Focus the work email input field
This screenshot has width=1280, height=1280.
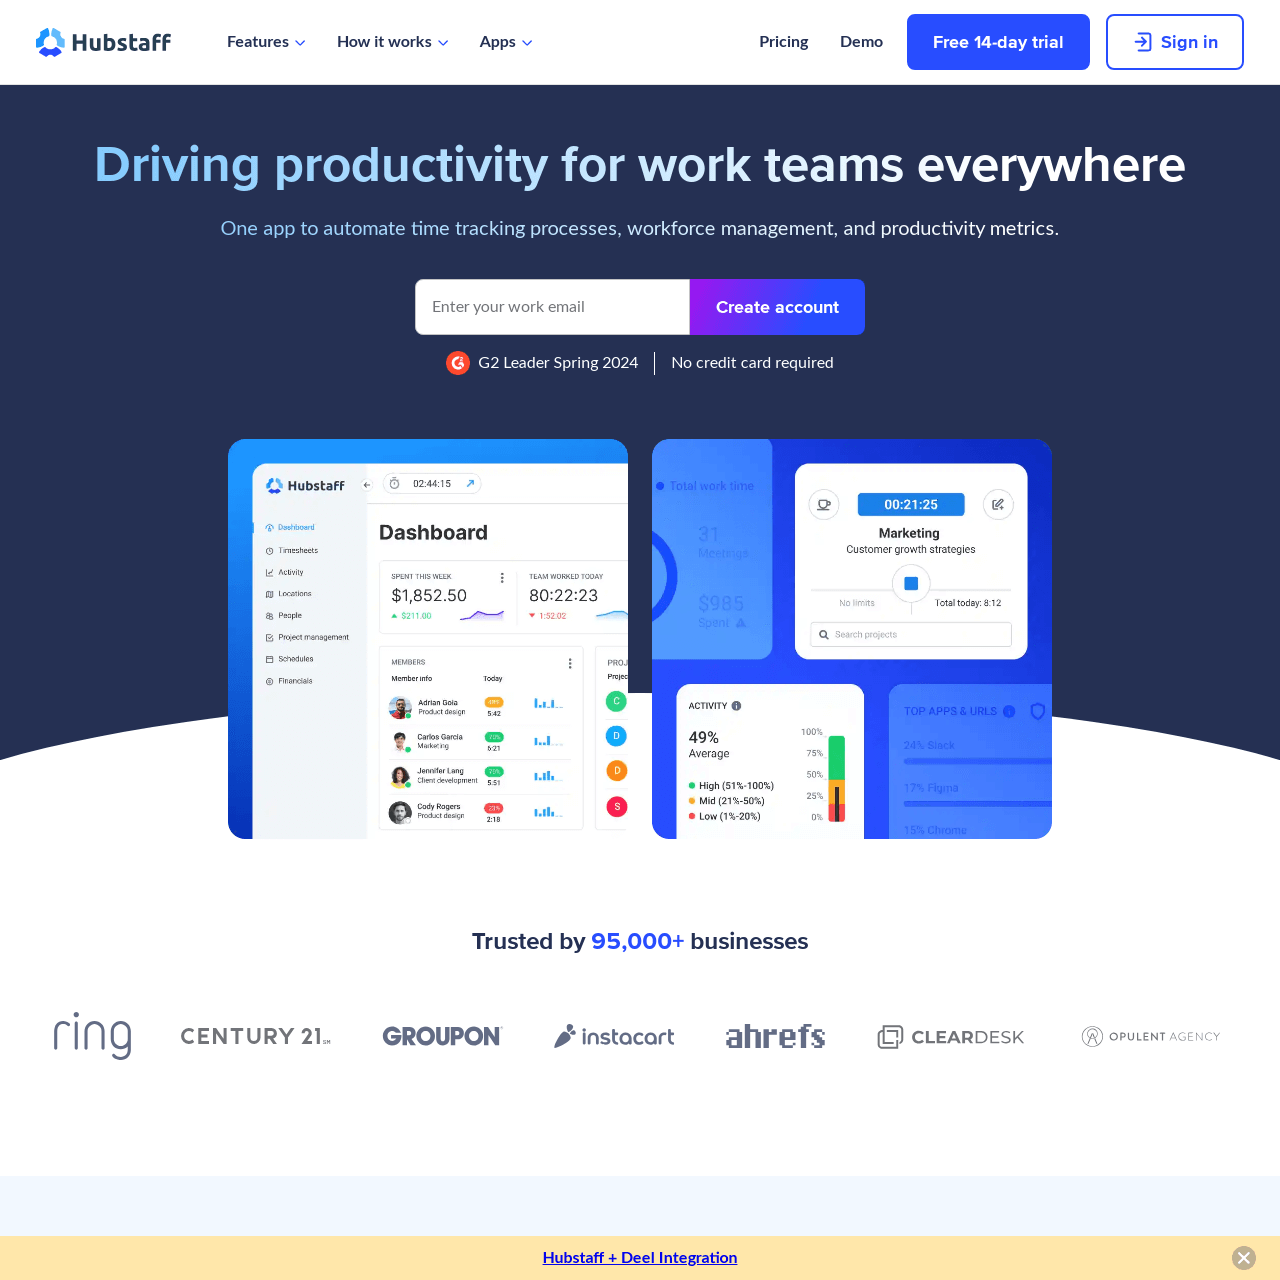(552, 307)
